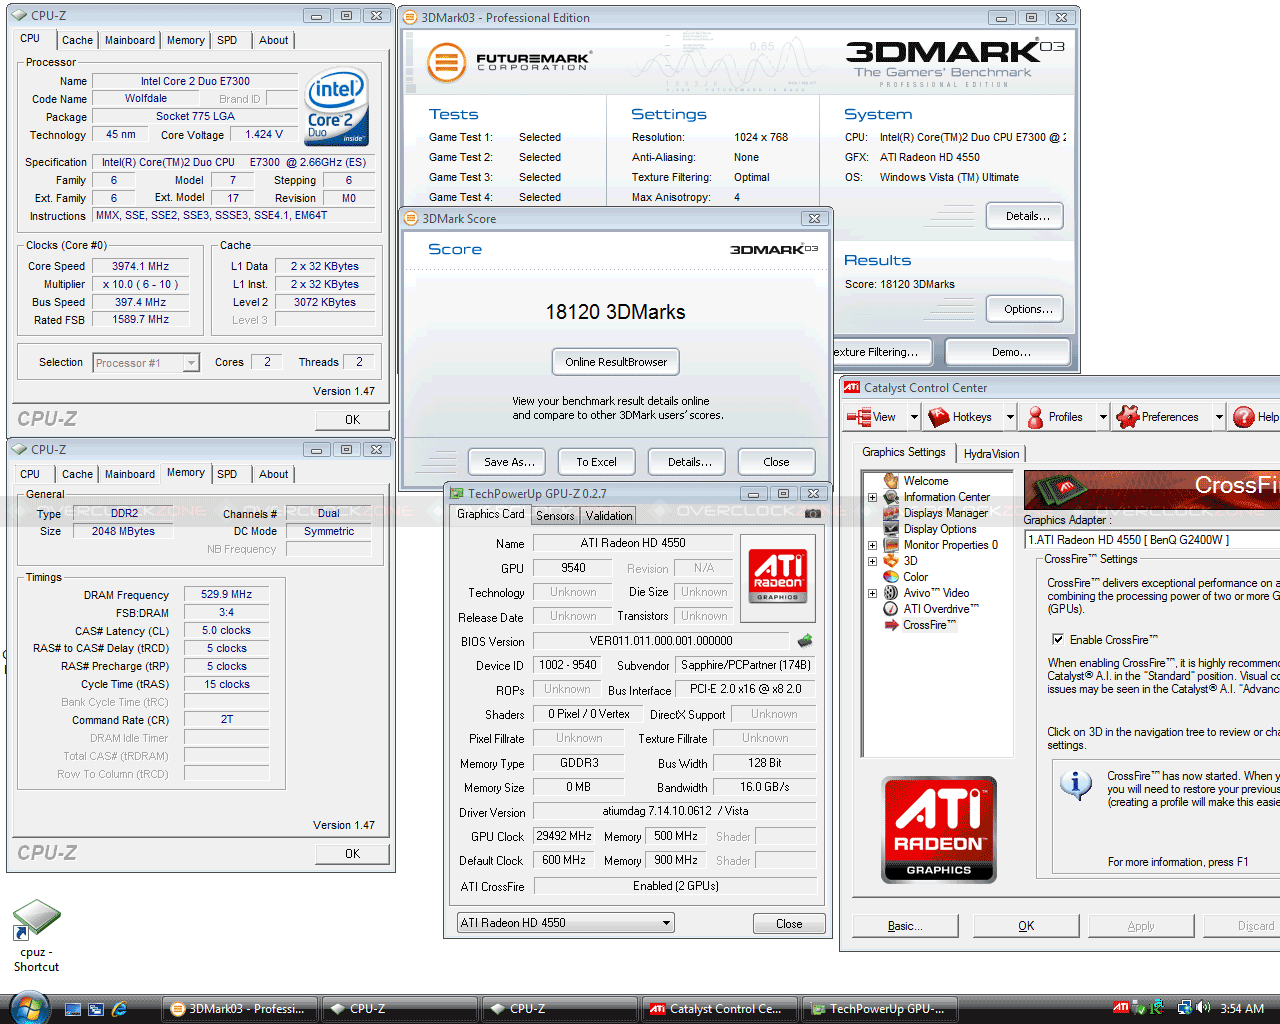Click the GPU Clock value field

(565, 836)
